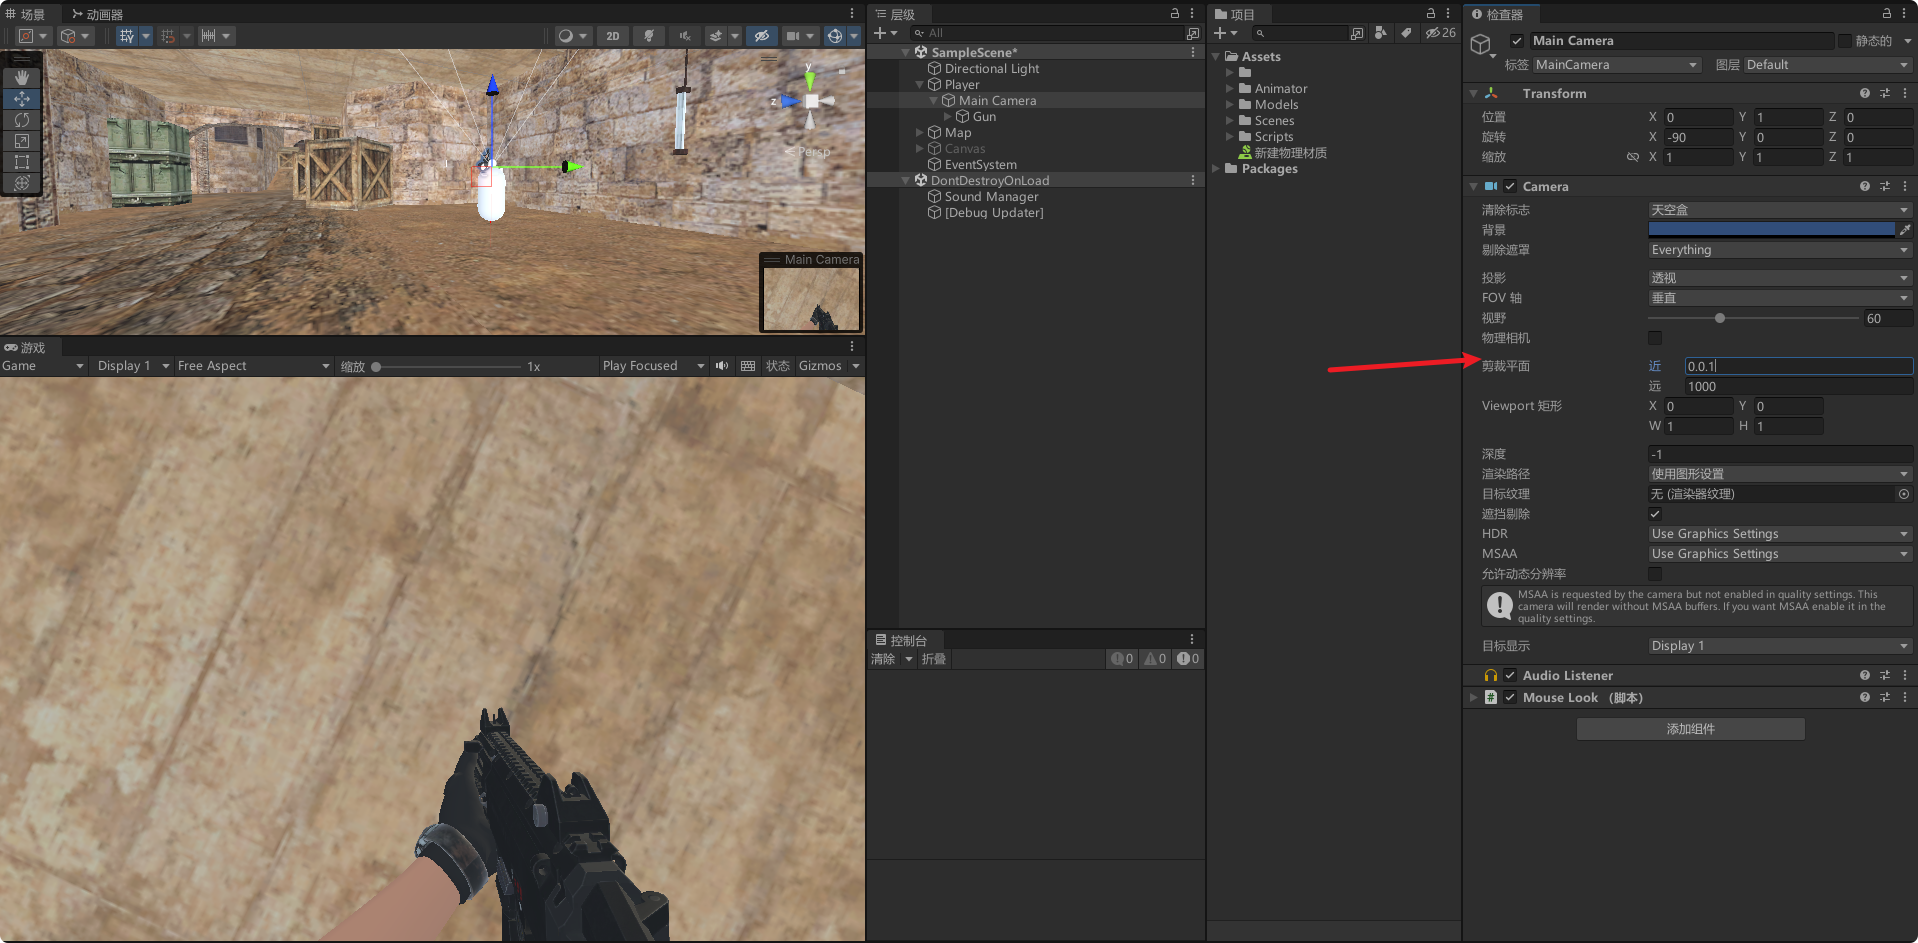Toggle the Camera component enabled checkbox
The height and width of the screenshot is (943, 1918).
[x=1510, y=187]
